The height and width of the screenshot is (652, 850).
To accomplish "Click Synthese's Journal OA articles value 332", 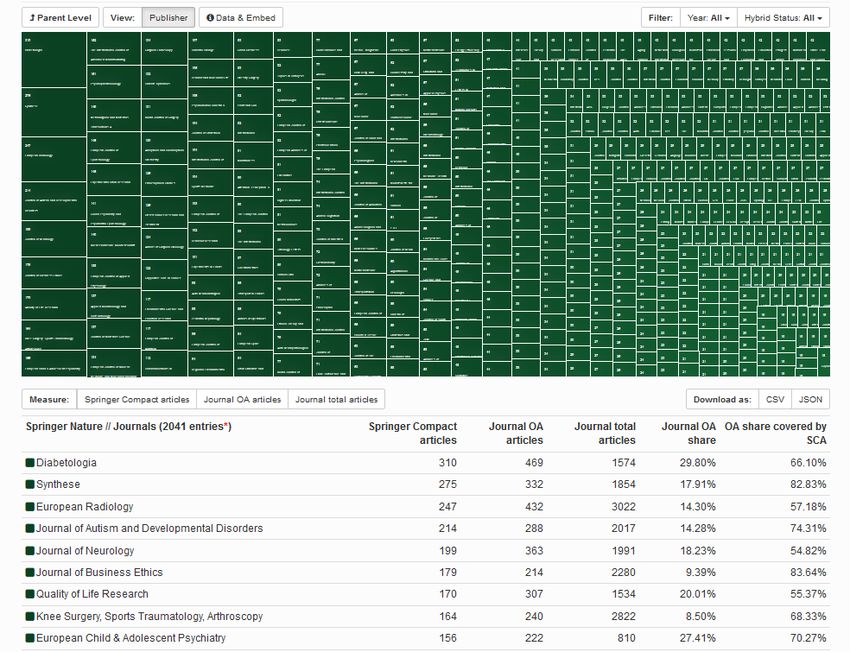I will (x=534, y=485).
